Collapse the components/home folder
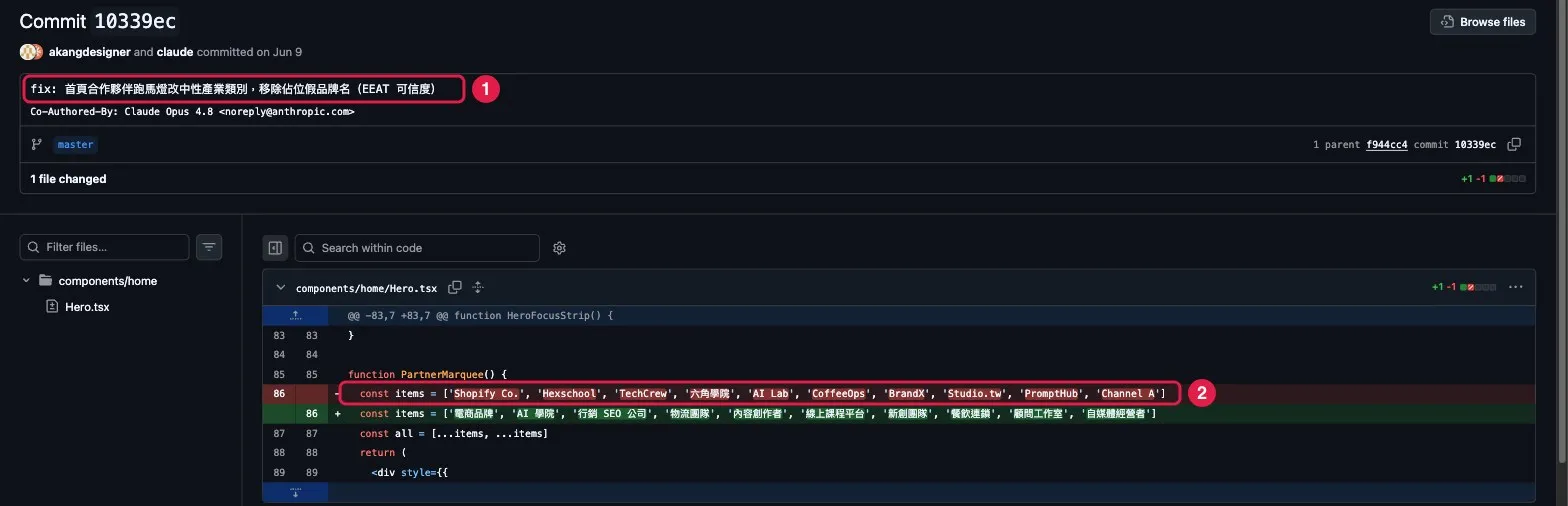 click(26, 281)
